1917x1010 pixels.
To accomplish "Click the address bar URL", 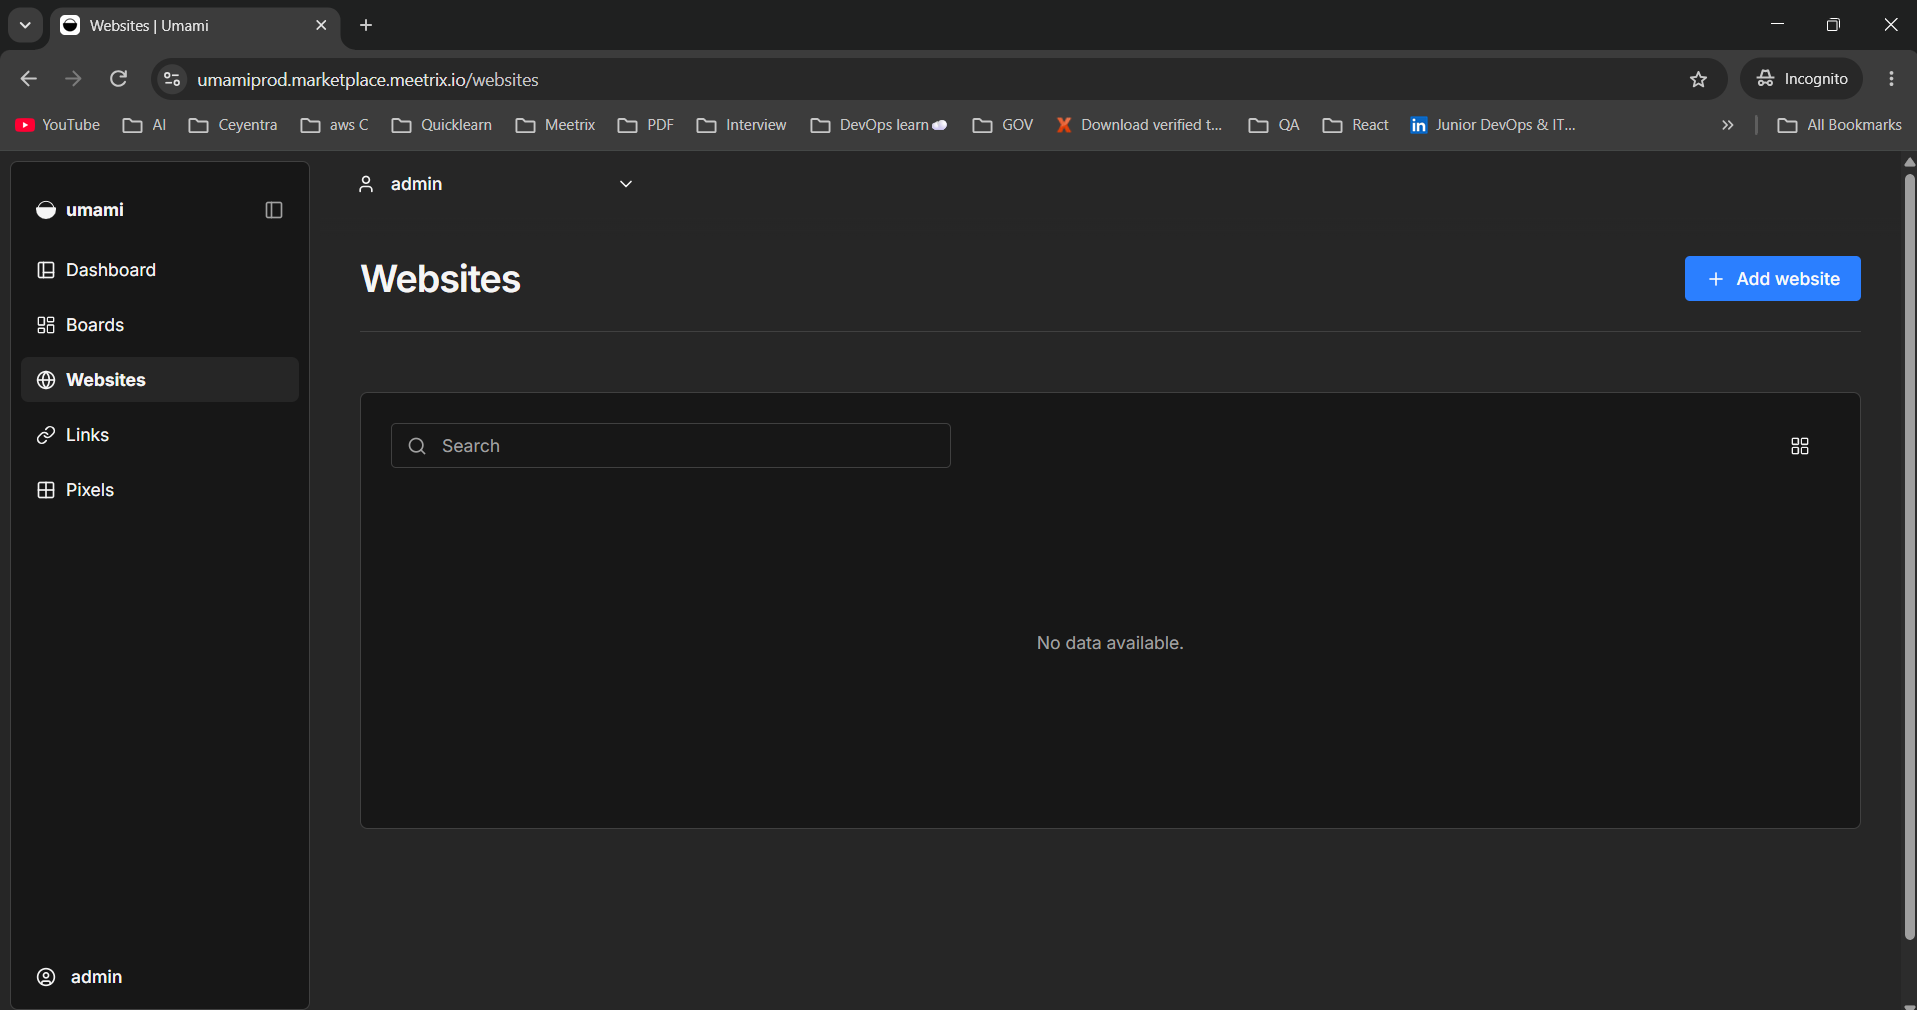I will pyautogui.click(x=368, y=80).
